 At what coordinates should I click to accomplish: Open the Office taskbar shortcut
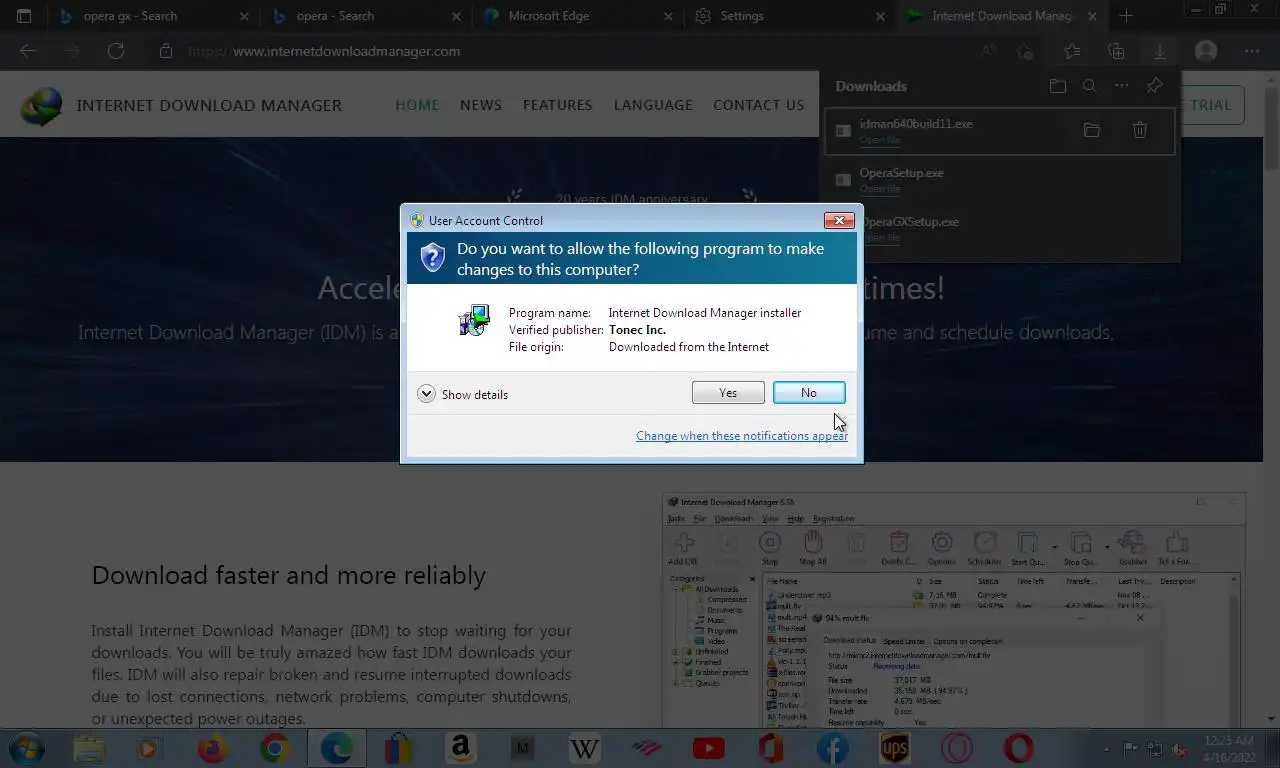click(770, 748)
